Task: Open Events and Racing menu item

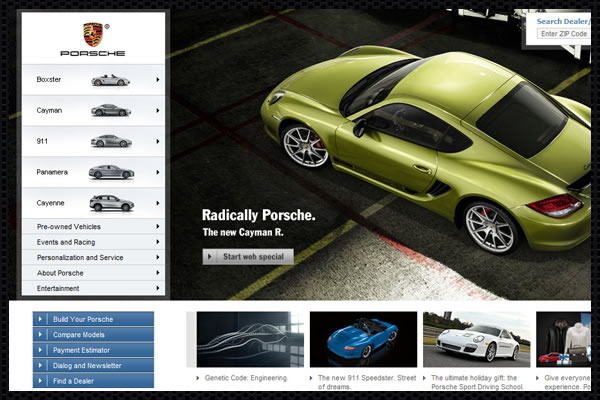Action: 93,242
